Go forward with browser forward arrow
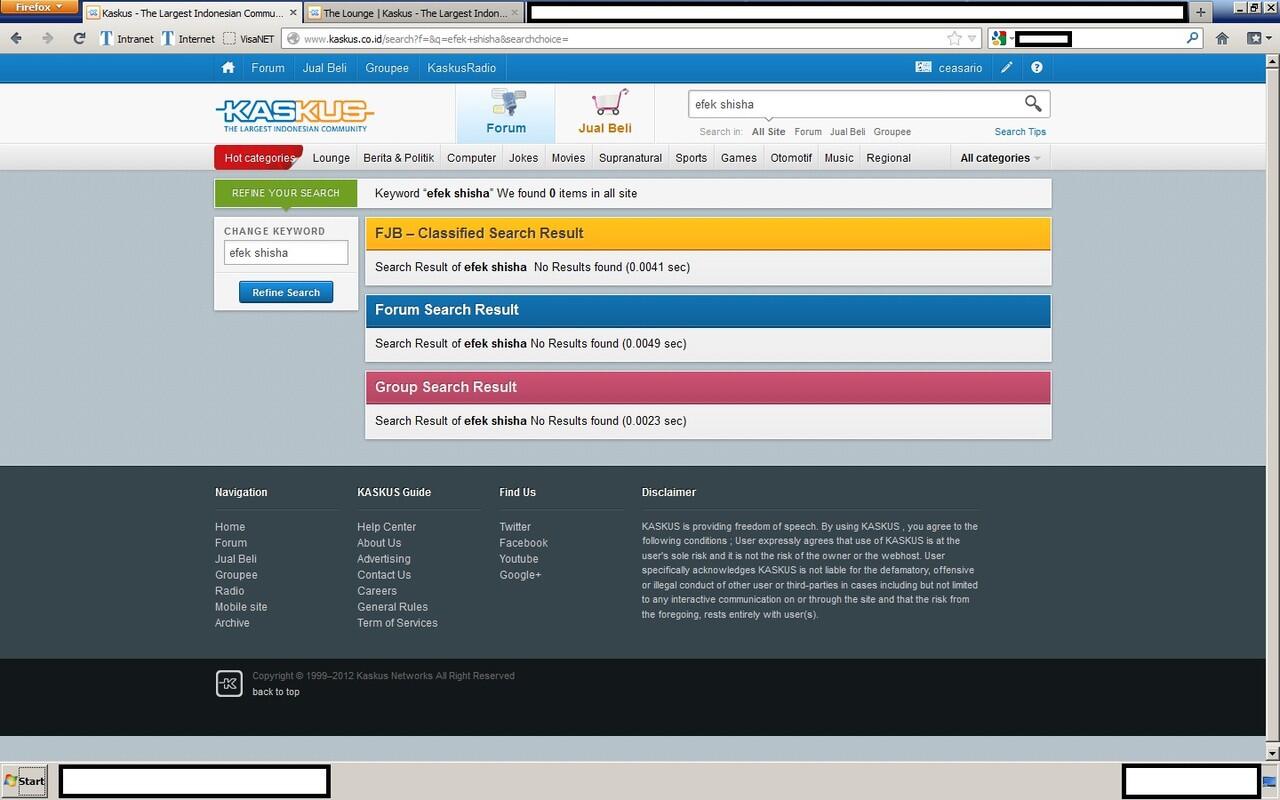Image resolution: width=1280 pixels, height=800 pixels. tap(47, 38)
